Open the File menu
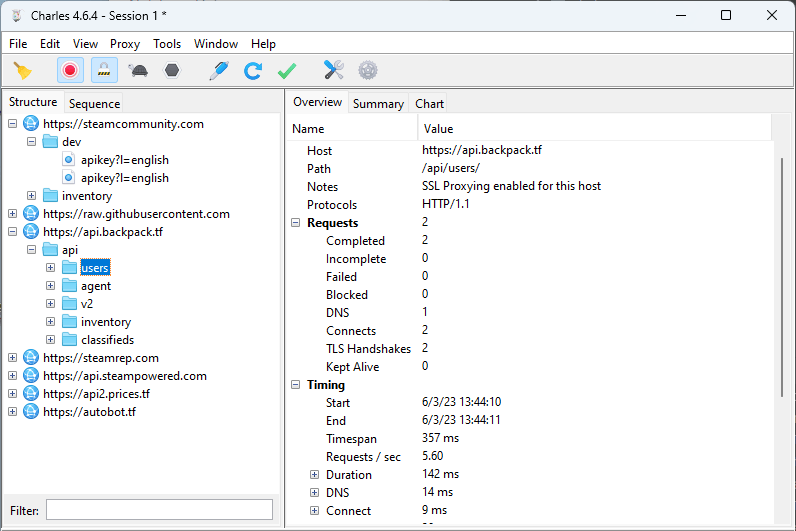 (x=18, y=44)
